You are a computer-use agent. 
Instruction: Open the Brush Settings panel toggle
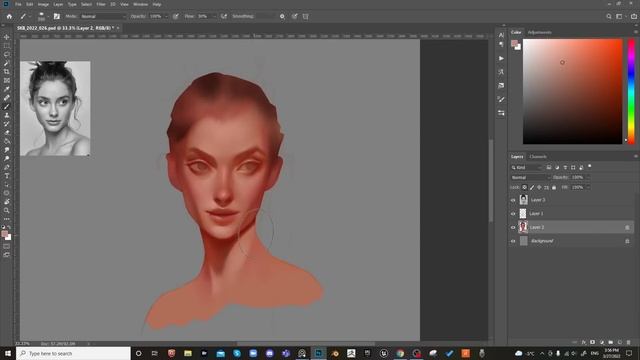[x=57, y=16]
